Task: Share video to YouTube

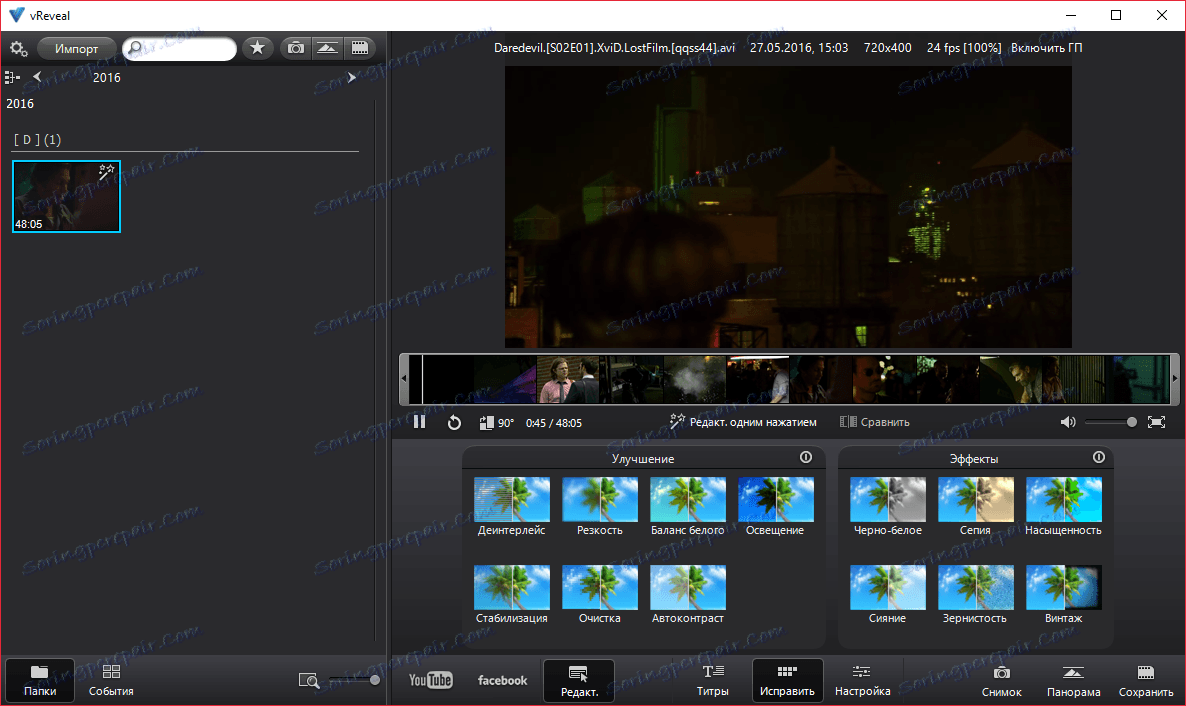Action: tap(430, 680)
